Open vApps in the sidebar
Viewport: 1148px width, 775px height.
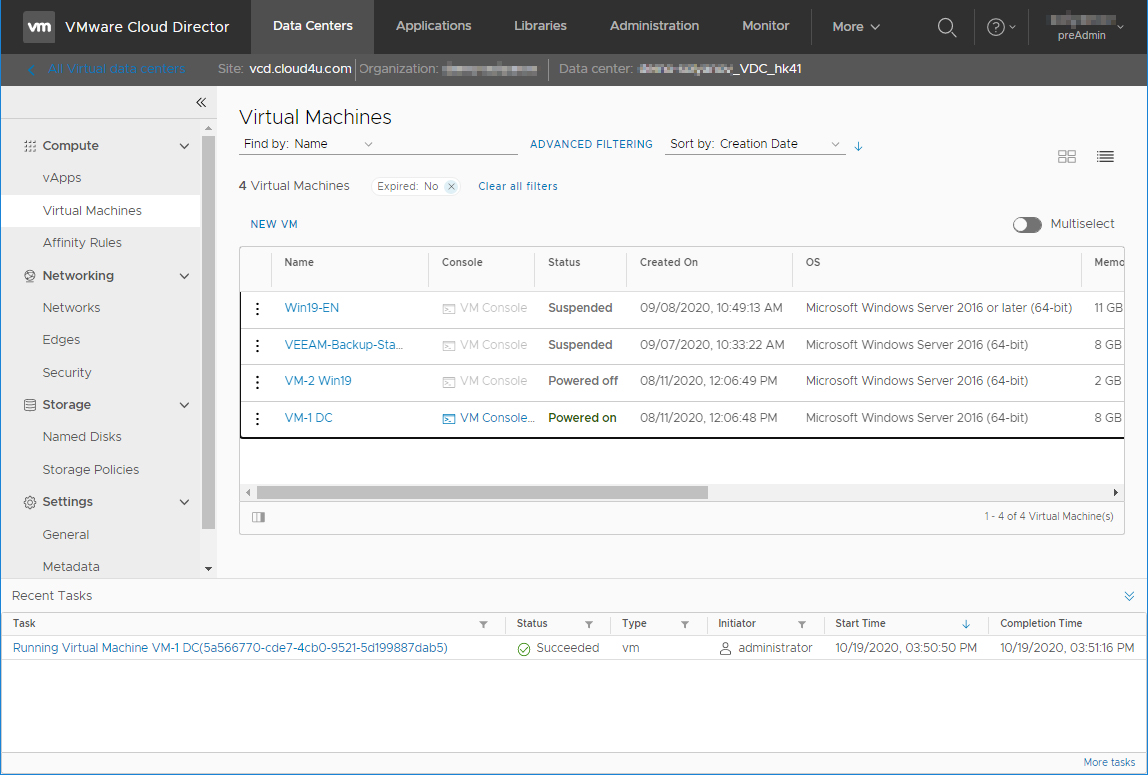(x=62, y=178)
